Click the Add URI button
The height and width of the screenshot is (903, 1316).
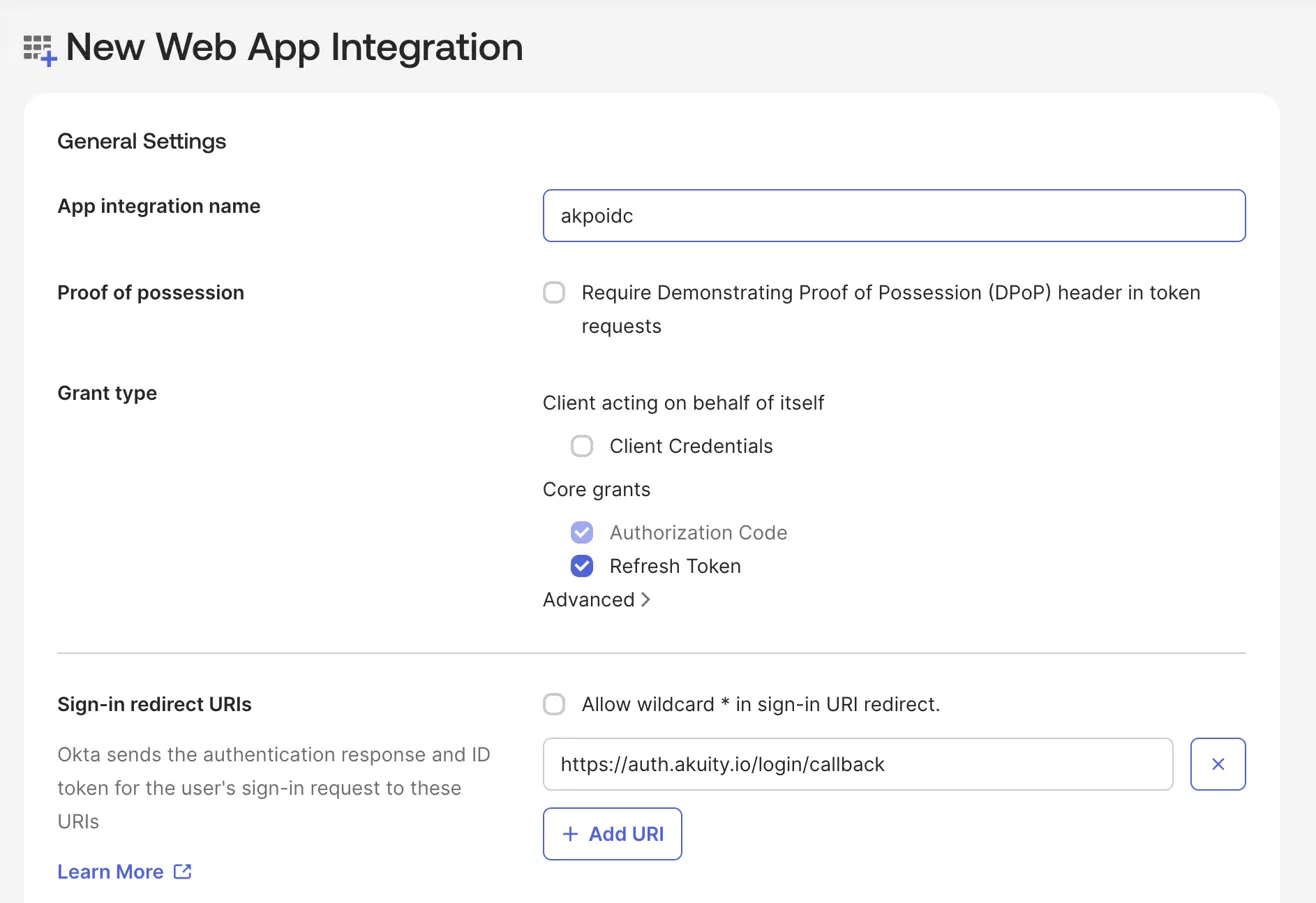[x=612, y=834]
